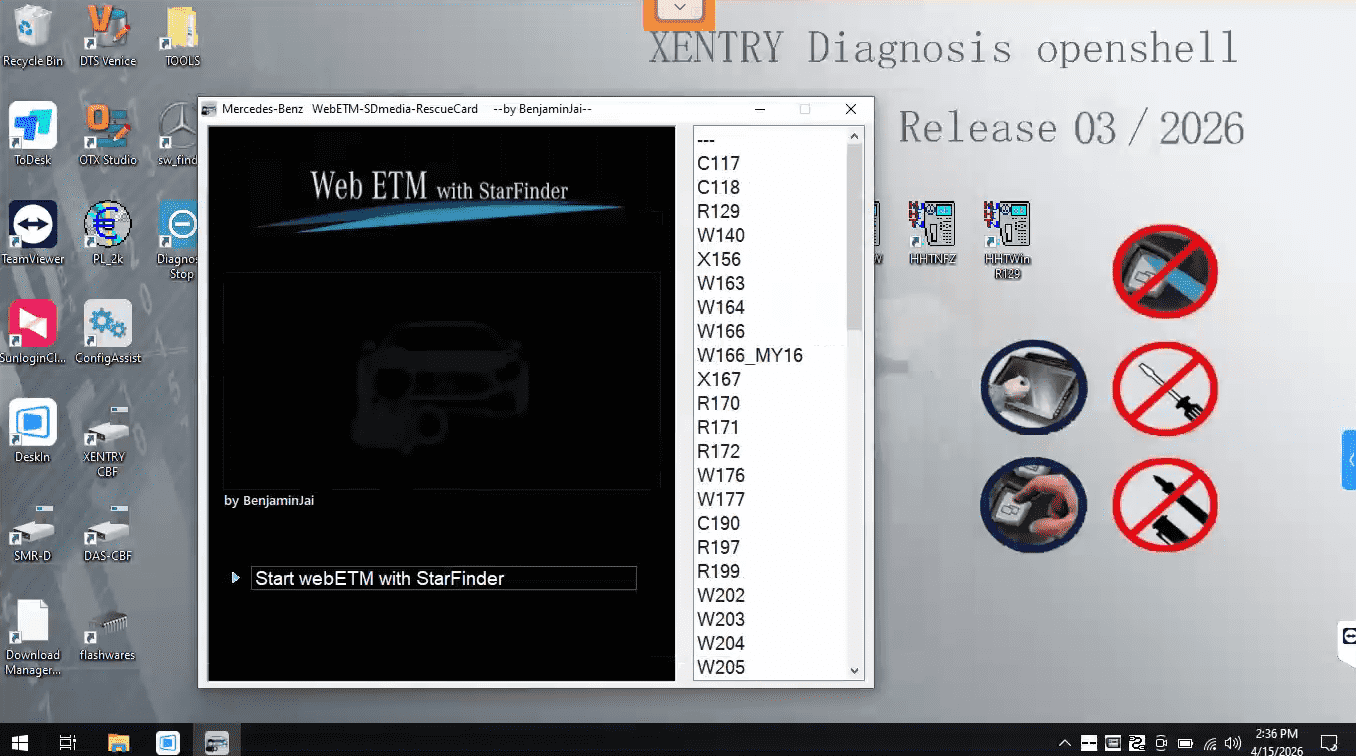The image size is (1356, 756).
Task: Click the arrow beside Start webETM
Action: [x=235, y=578]
